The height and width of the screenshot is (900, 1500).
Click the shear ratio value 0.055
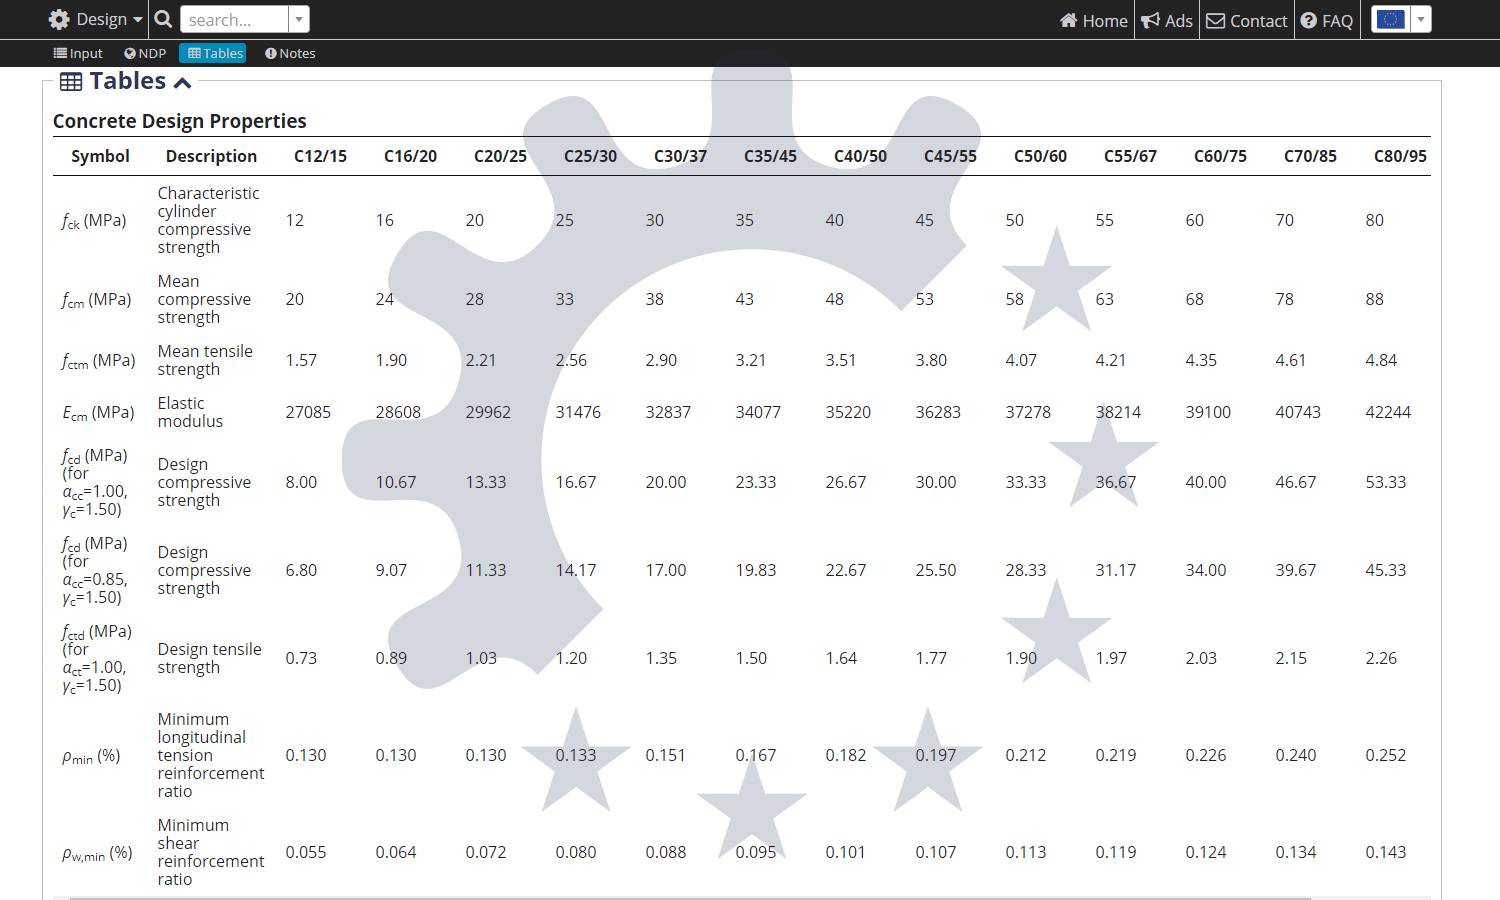pyautogui.click(x=306, y=852)
